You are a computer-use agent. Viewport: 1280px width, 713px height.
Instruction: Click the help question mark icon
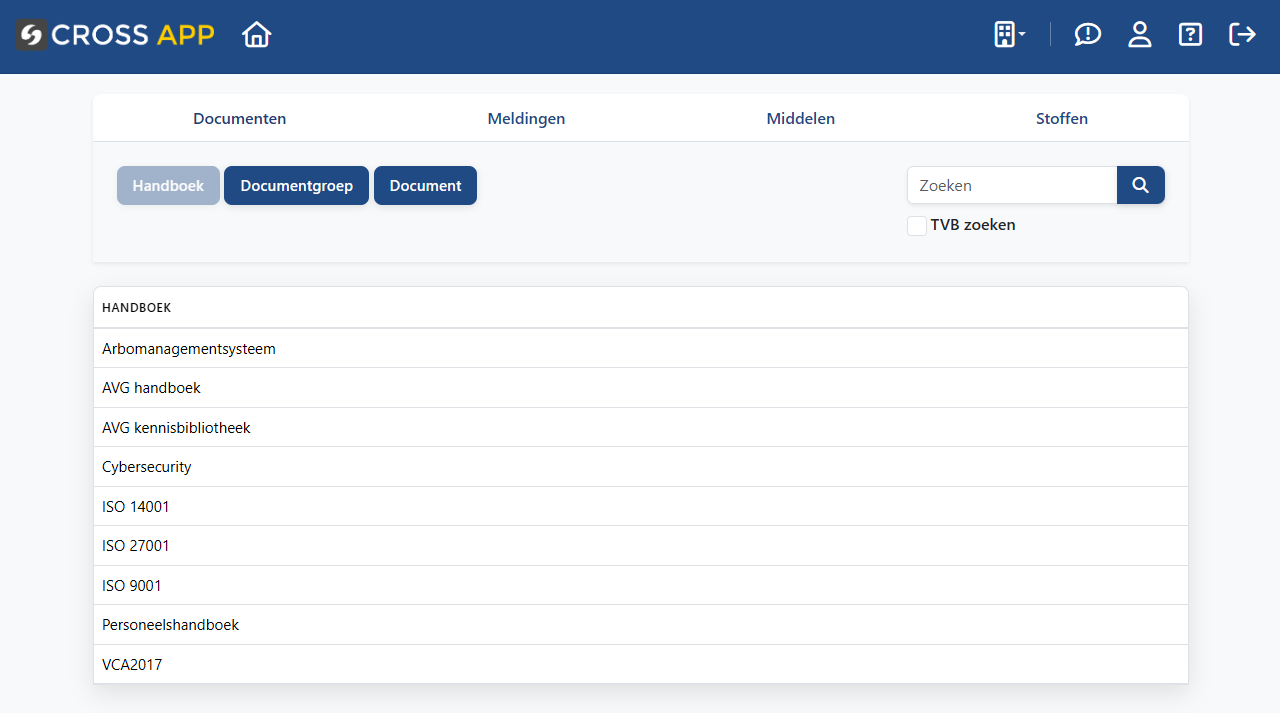point(1190,35)
